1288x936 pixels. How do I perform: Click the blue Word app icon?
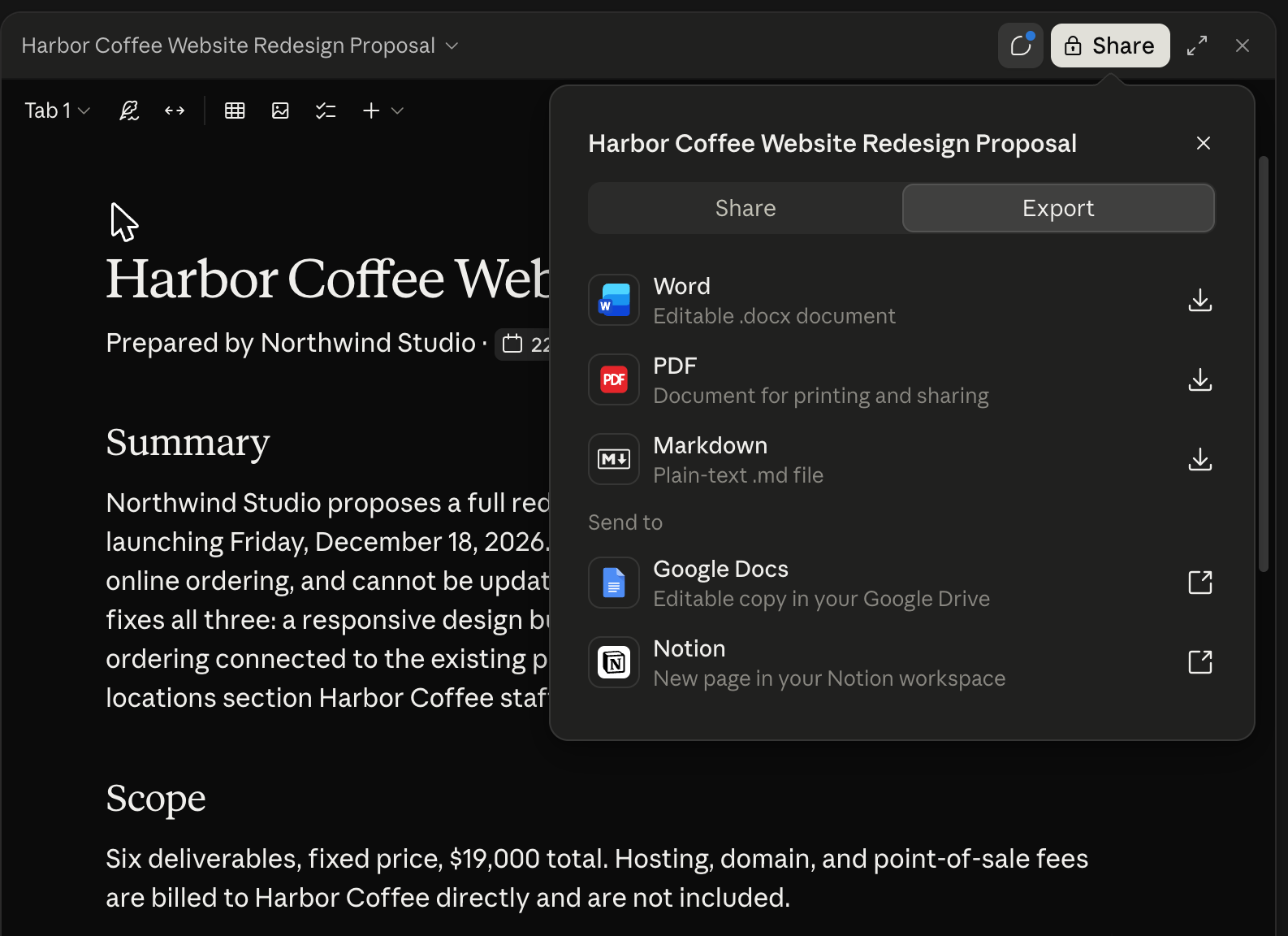coord(614,300)
